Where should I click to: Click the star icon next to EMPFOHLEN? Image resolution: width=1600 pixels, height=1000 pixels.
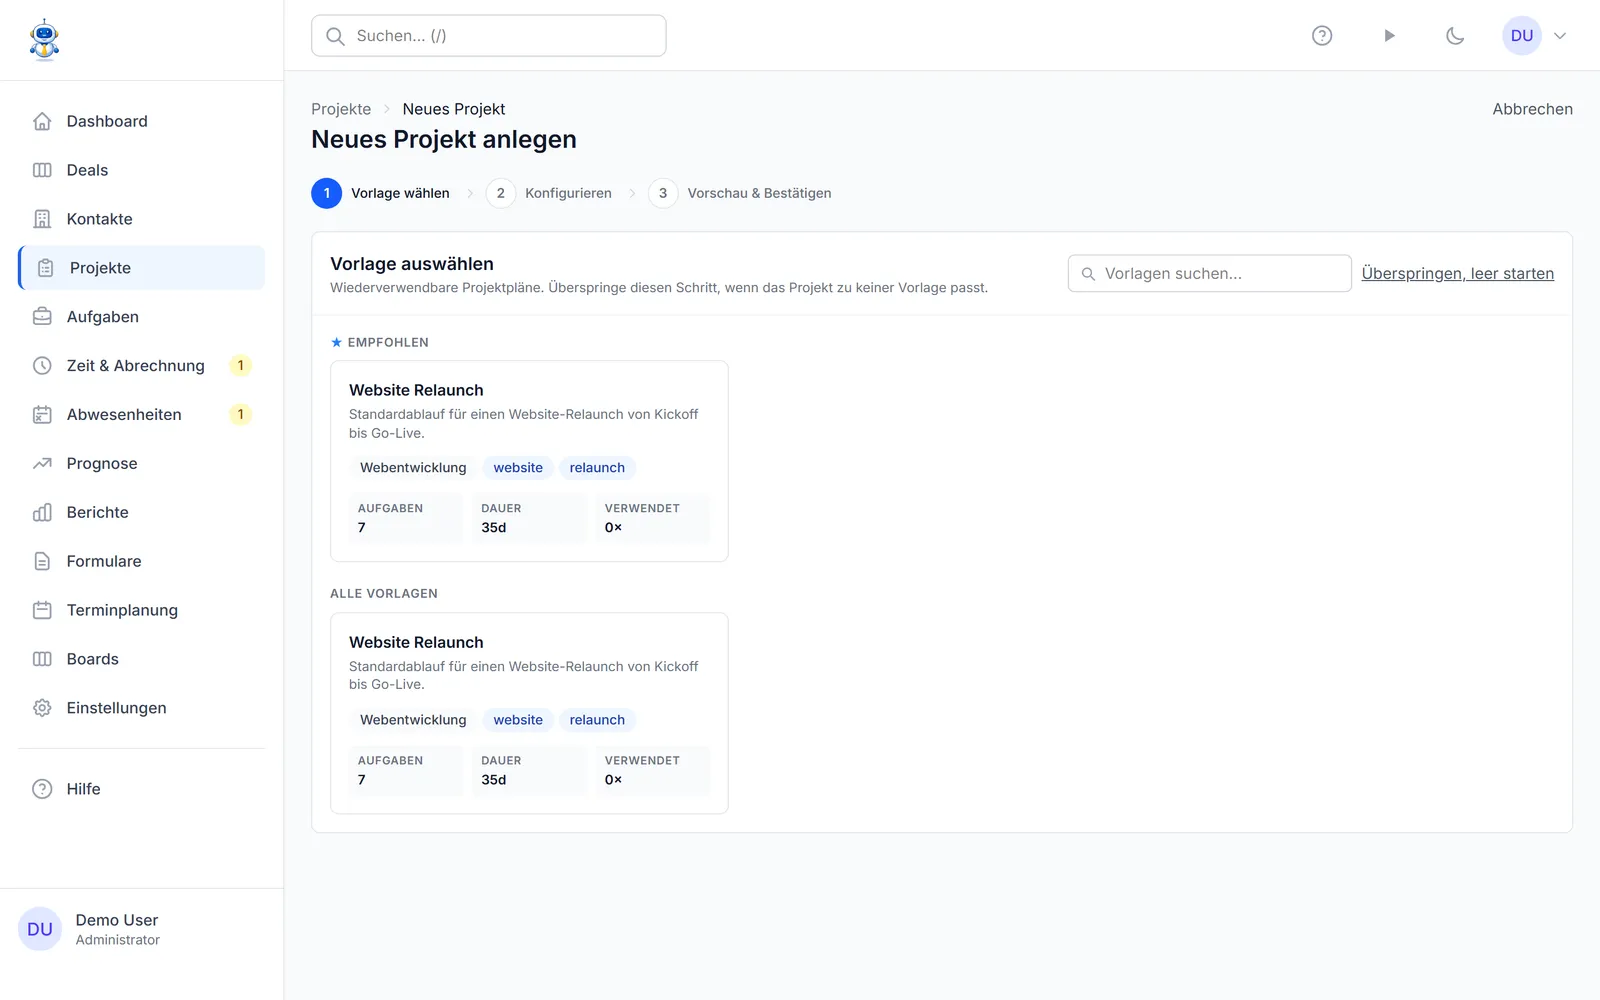coord(336,342)
